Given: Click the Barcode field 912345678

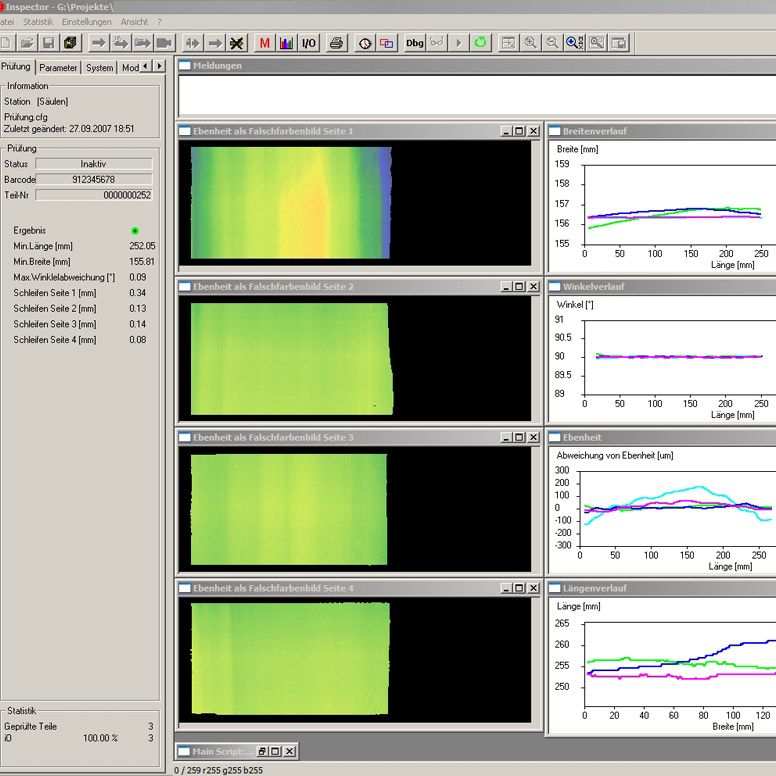Looking at the screenshot, I should (x=94, y=179).
